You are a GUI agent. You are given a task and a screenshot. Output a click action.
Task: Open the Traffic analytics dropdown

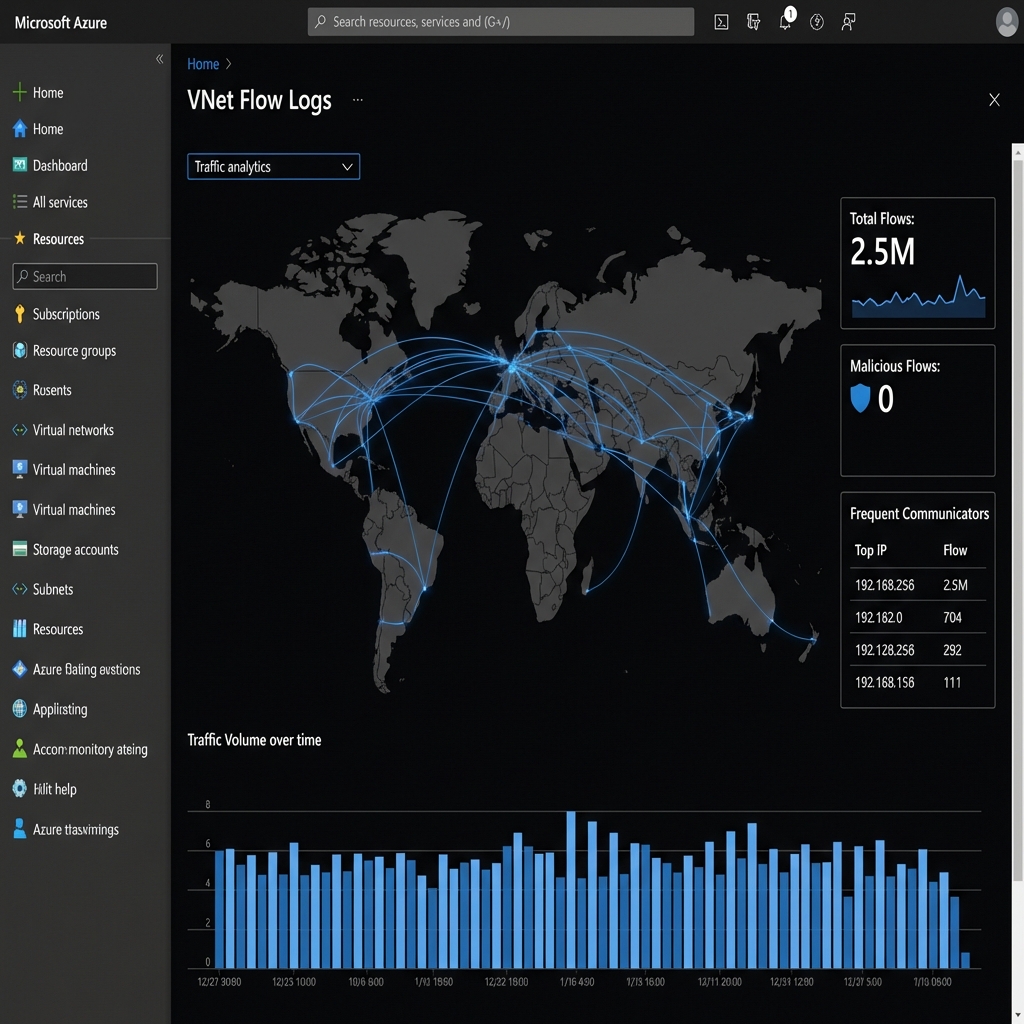pos(273,166)
